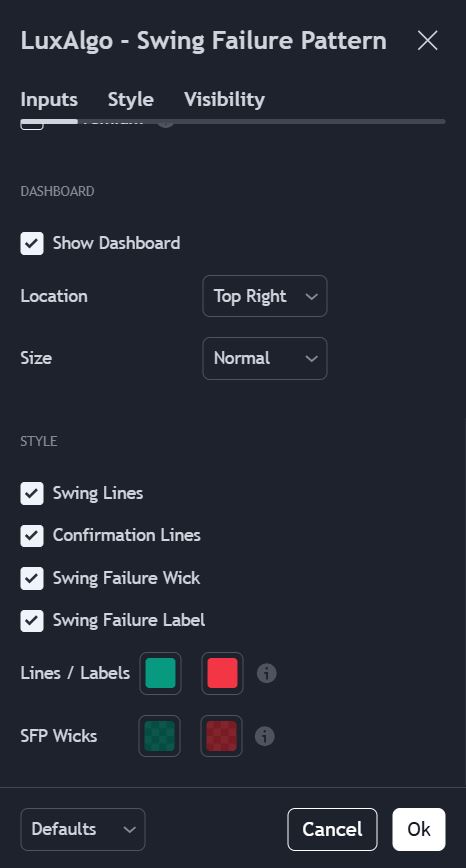Change the dark green SFP Wicks swatch
466x868 pixels.
point(159,736)
